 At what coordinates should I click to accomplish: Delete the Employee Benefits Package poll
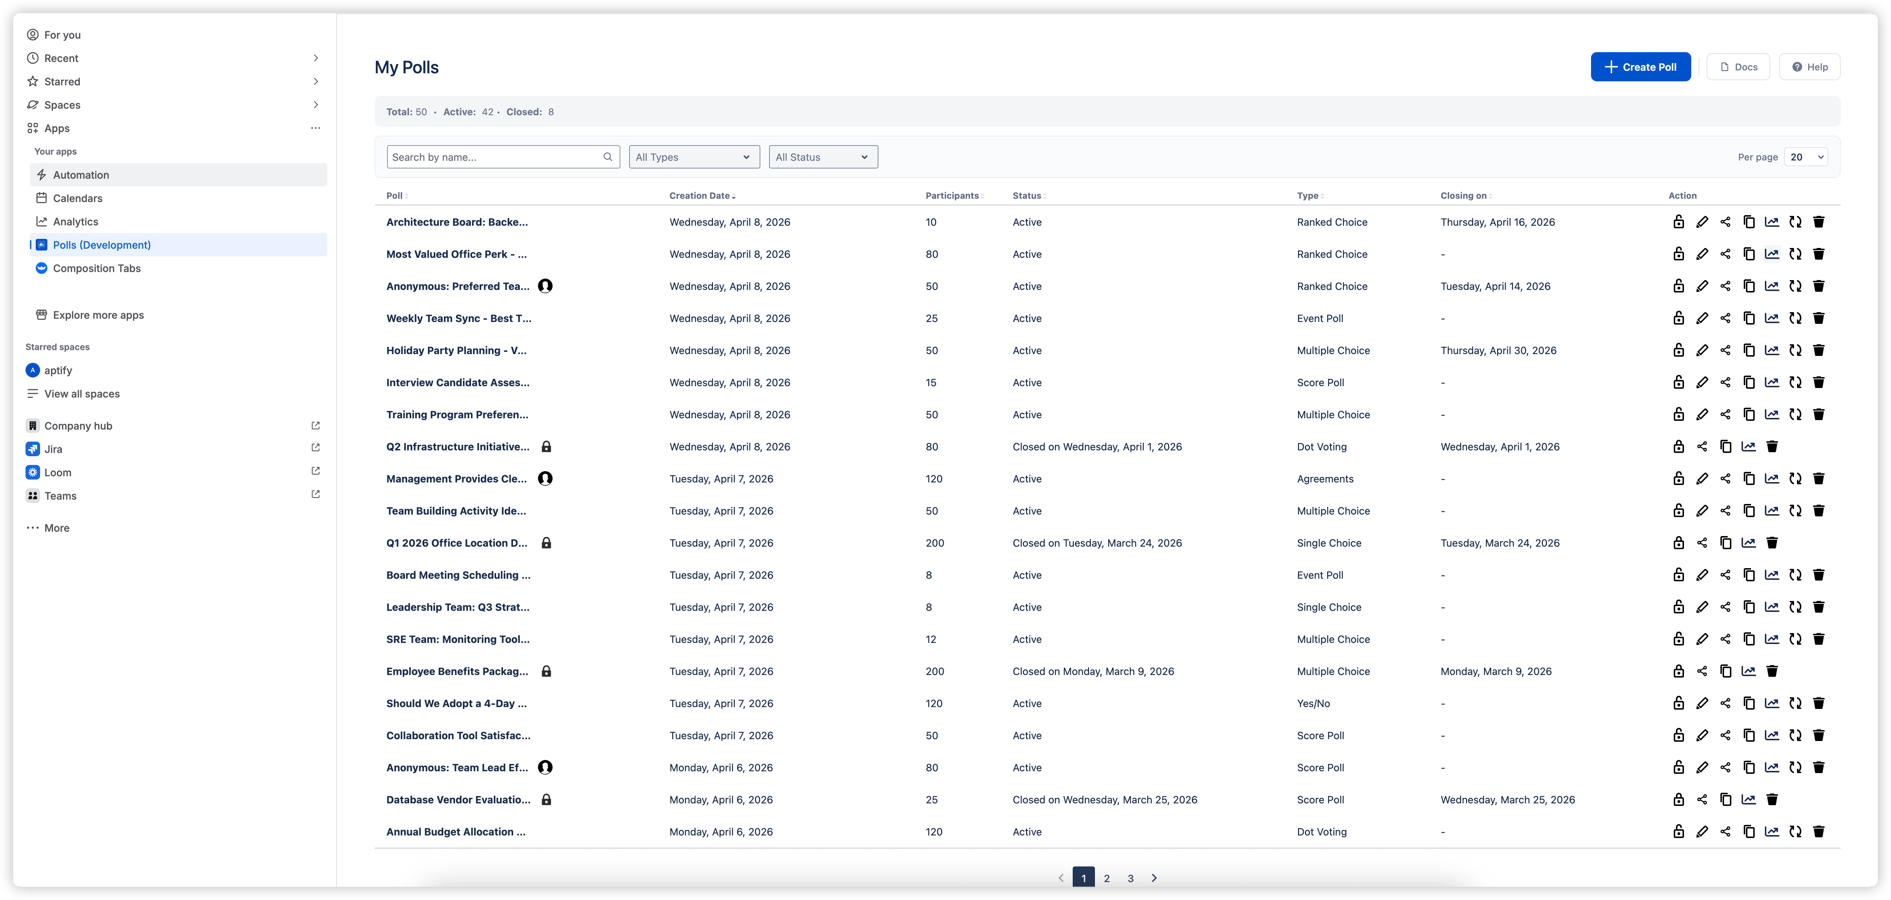click(x=1774, y=671)
